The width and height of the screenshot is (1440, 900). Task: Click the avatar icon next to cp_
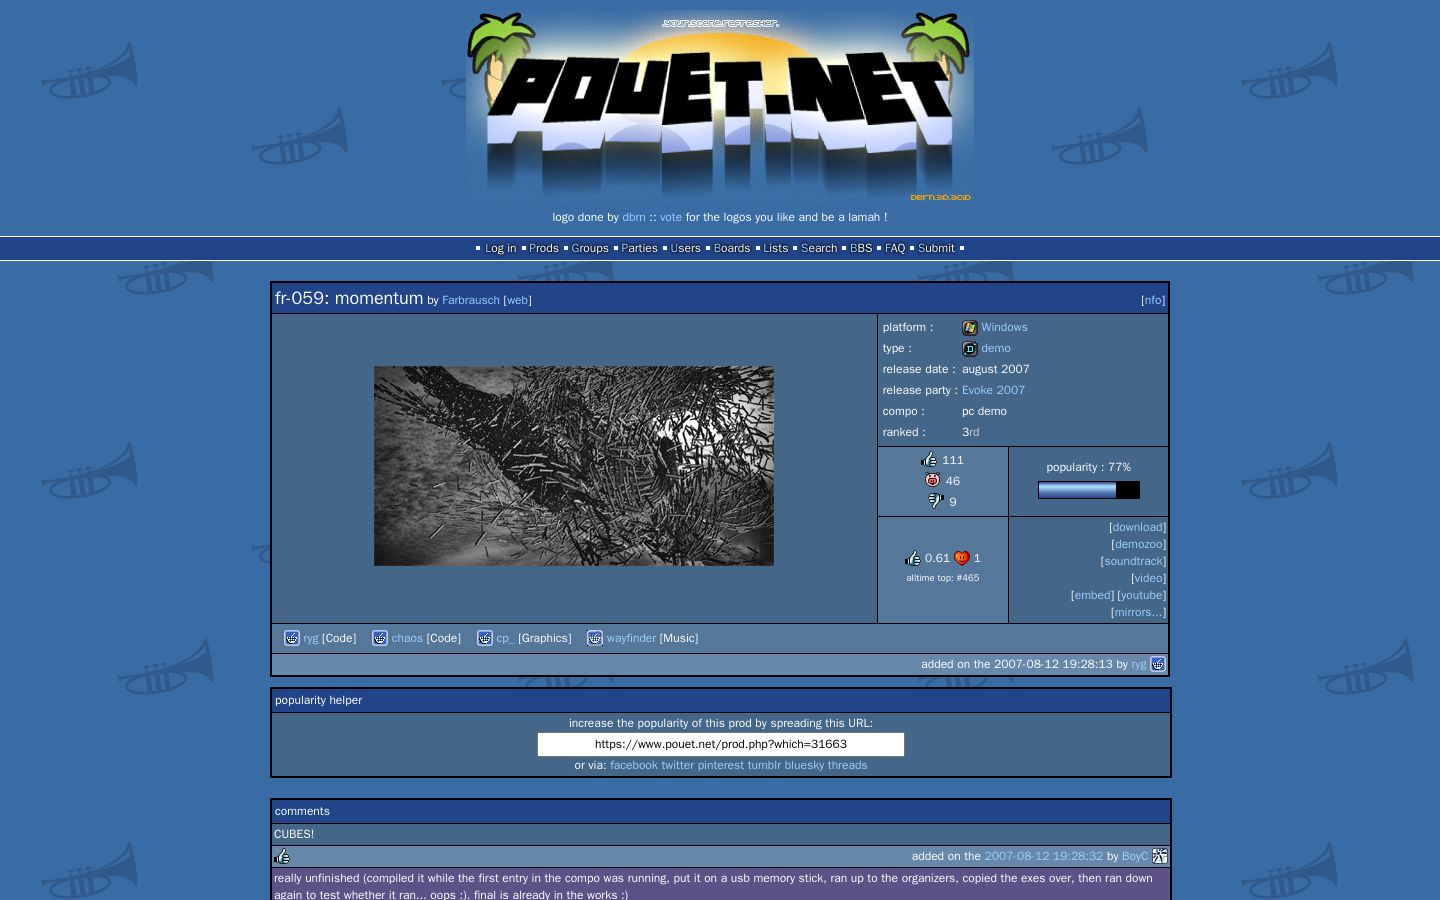pos(485,638)
